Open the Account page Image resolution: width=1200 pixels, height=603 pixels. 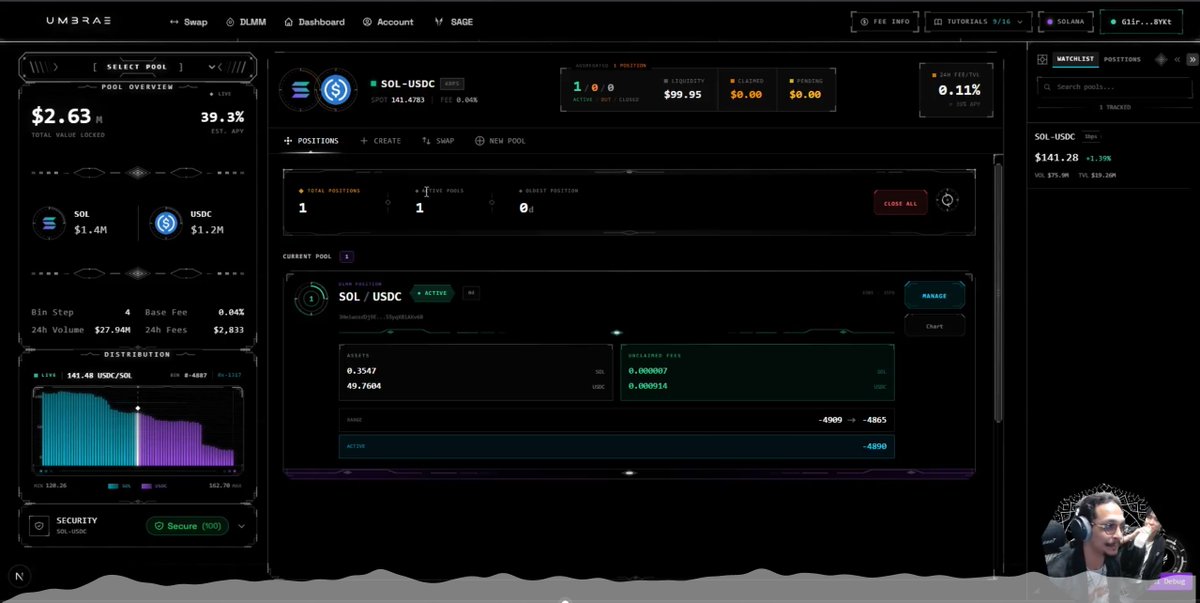click(388, 22)
